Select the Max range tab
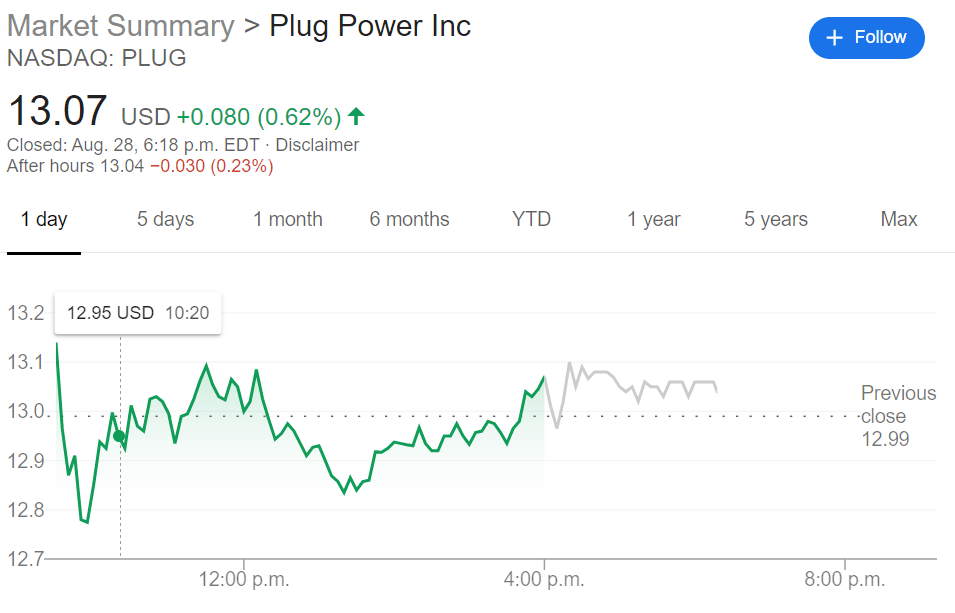 (x=899, y=220)
